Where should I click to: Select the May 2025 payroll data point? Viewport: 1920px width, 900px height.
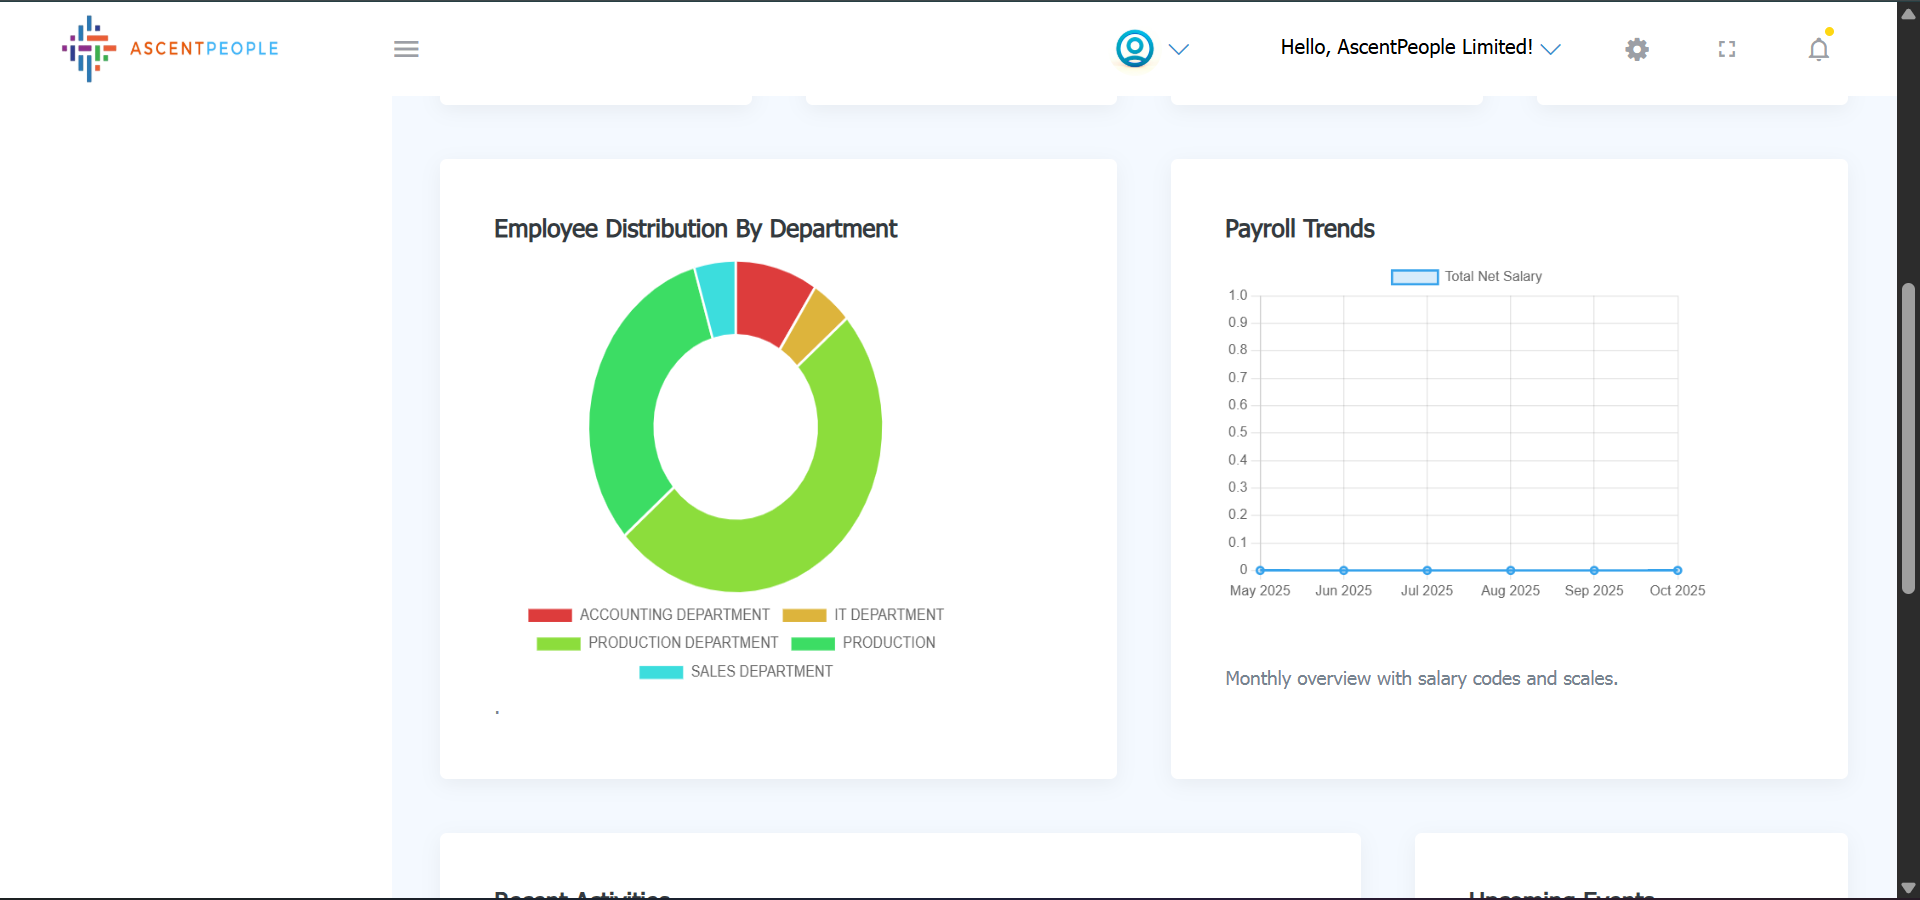pos(1260,570)
